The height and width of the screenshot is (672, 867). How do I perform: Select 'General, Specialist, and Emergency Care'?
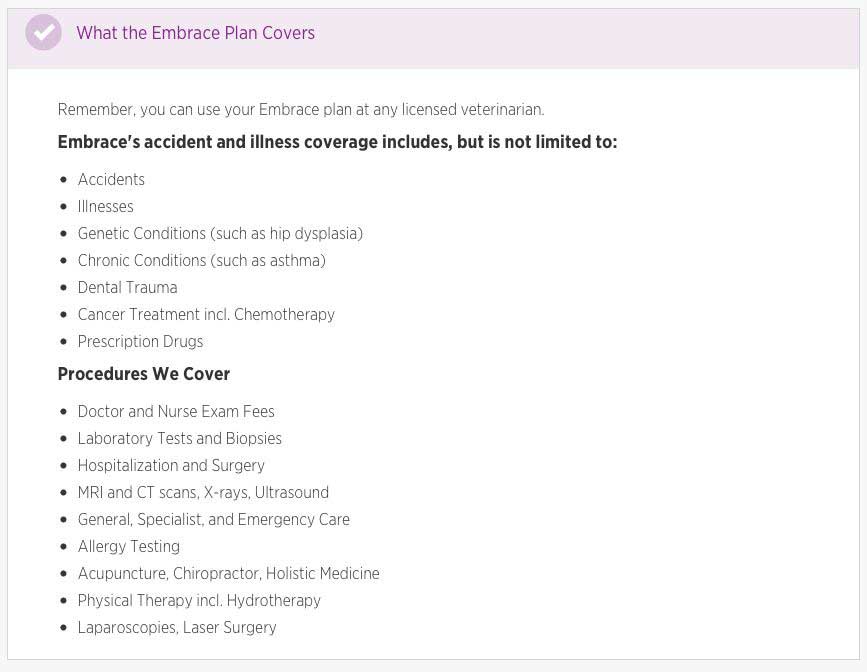(x=213, y=520)
